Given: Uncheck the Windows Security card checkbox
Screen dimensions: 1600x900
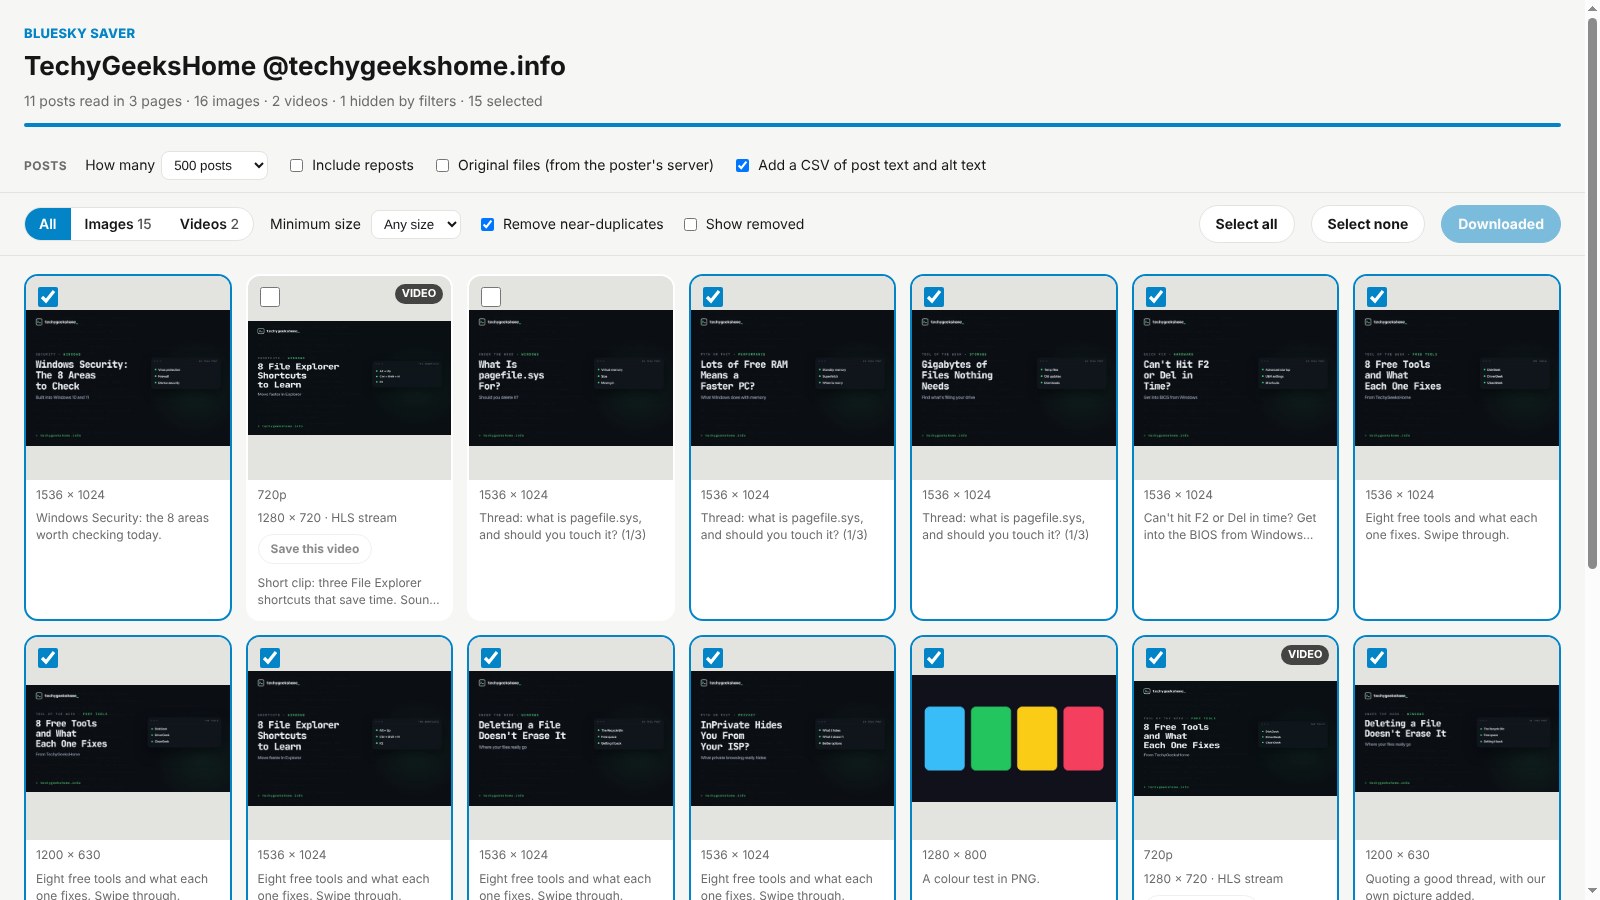Looking at the screenshot, I should coord(48,297).
